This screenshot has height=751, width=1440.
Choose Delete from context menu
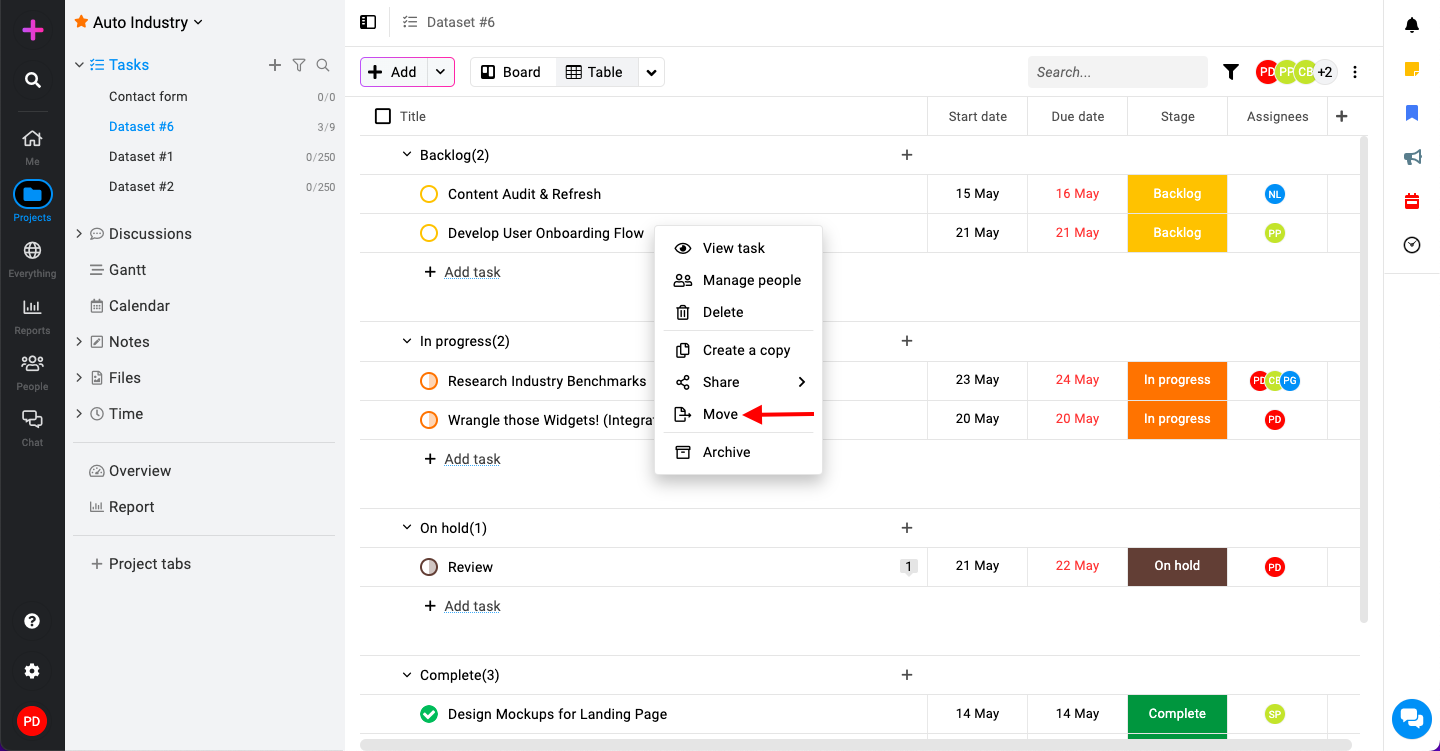click(738, 312)
